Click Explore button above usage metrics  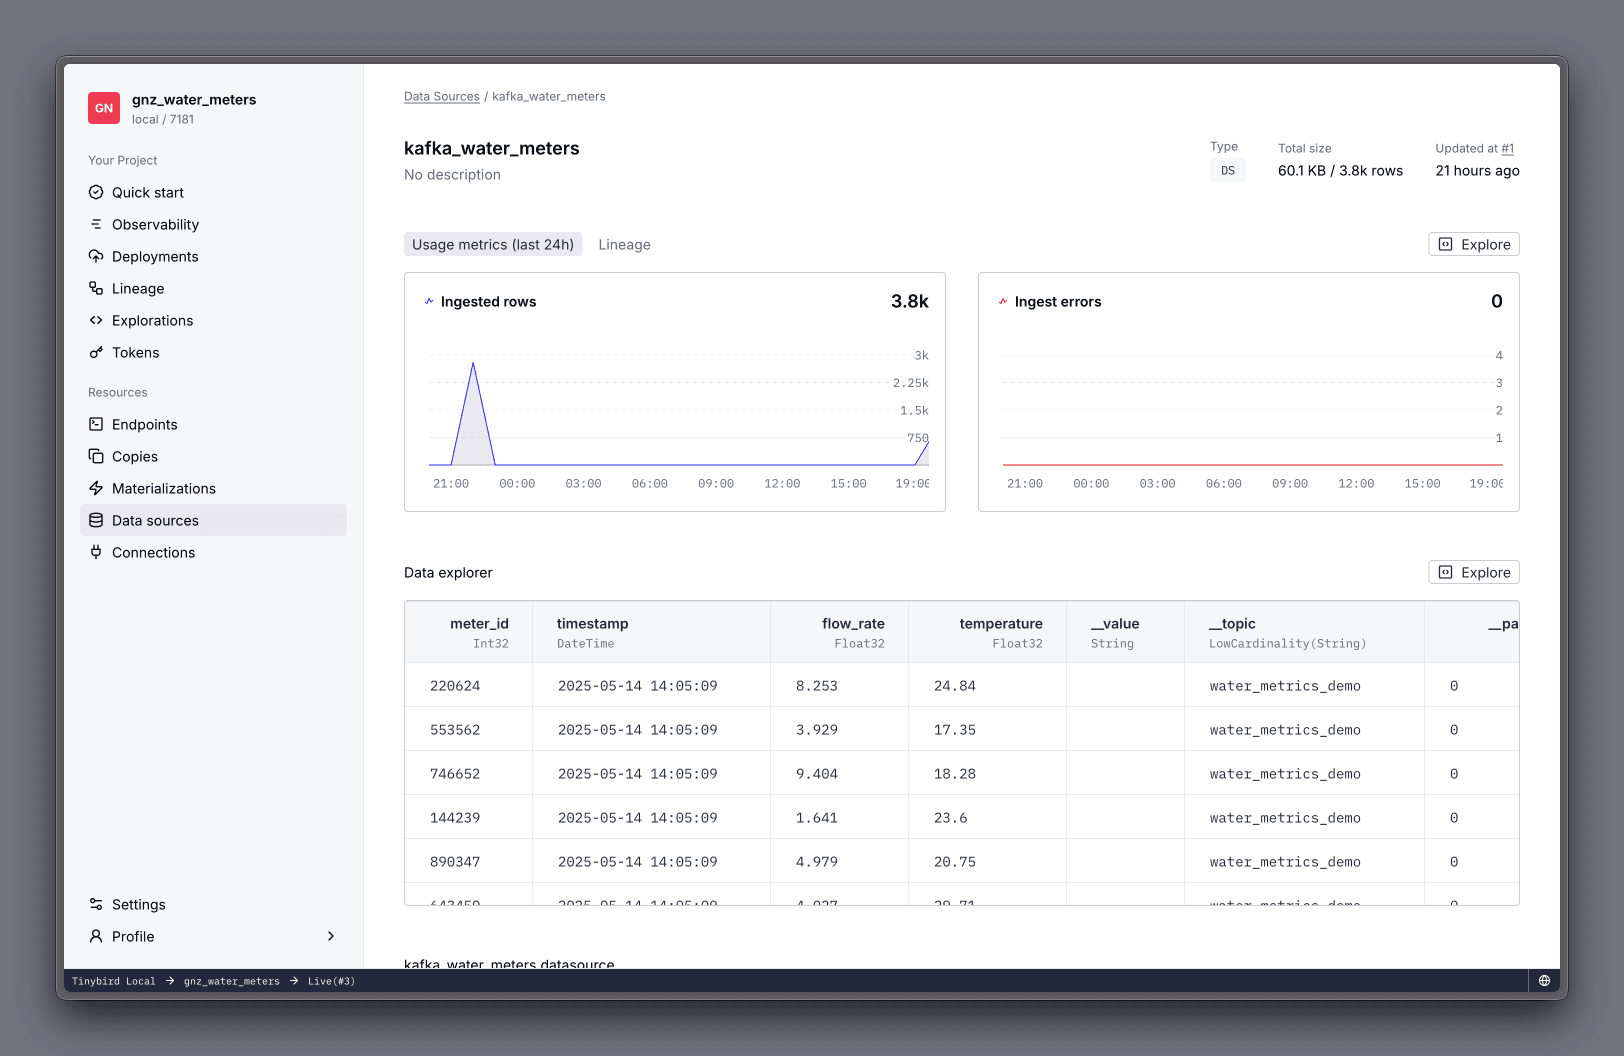[x=1474, y=245]
